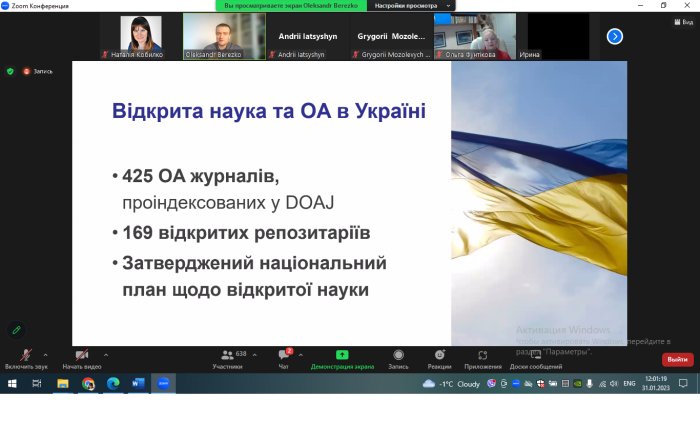Open the Чат chat panel
The width and height of the screenshot is (700, 442).
(284, 359)
